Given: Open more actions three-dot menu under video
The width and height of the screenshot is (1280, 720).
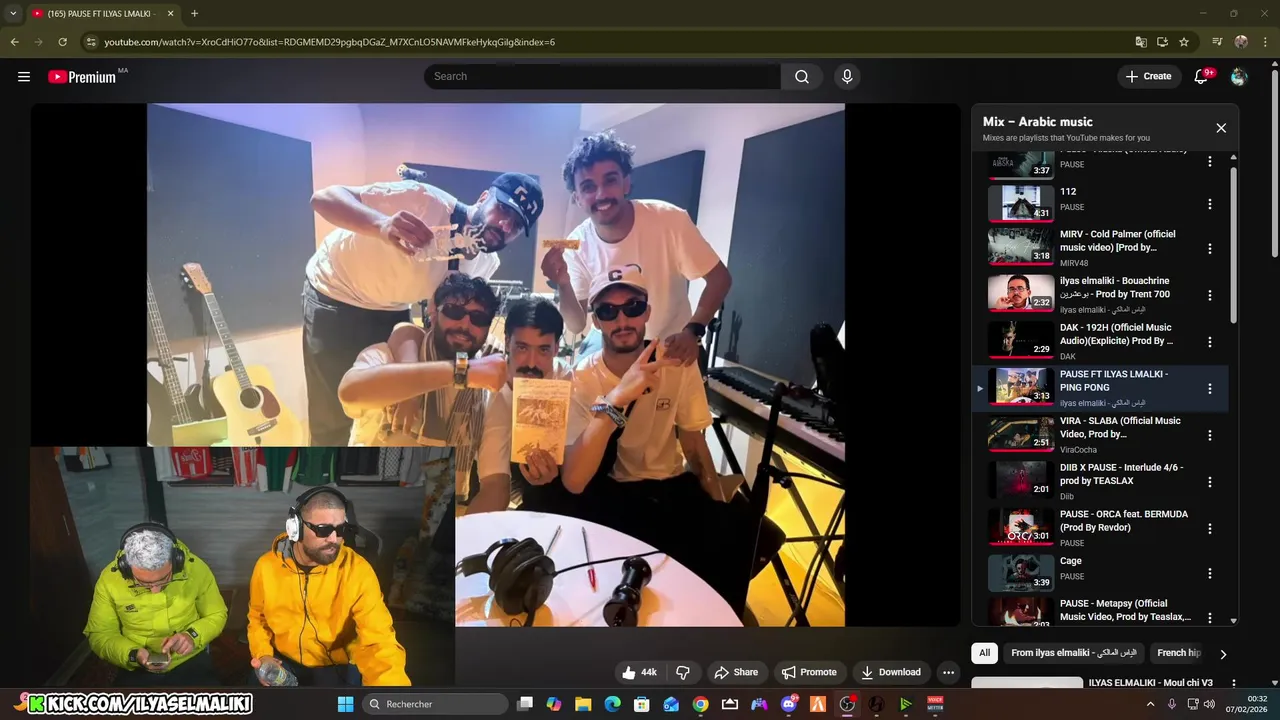Looking at the screenshot, I should click(949, 672).
